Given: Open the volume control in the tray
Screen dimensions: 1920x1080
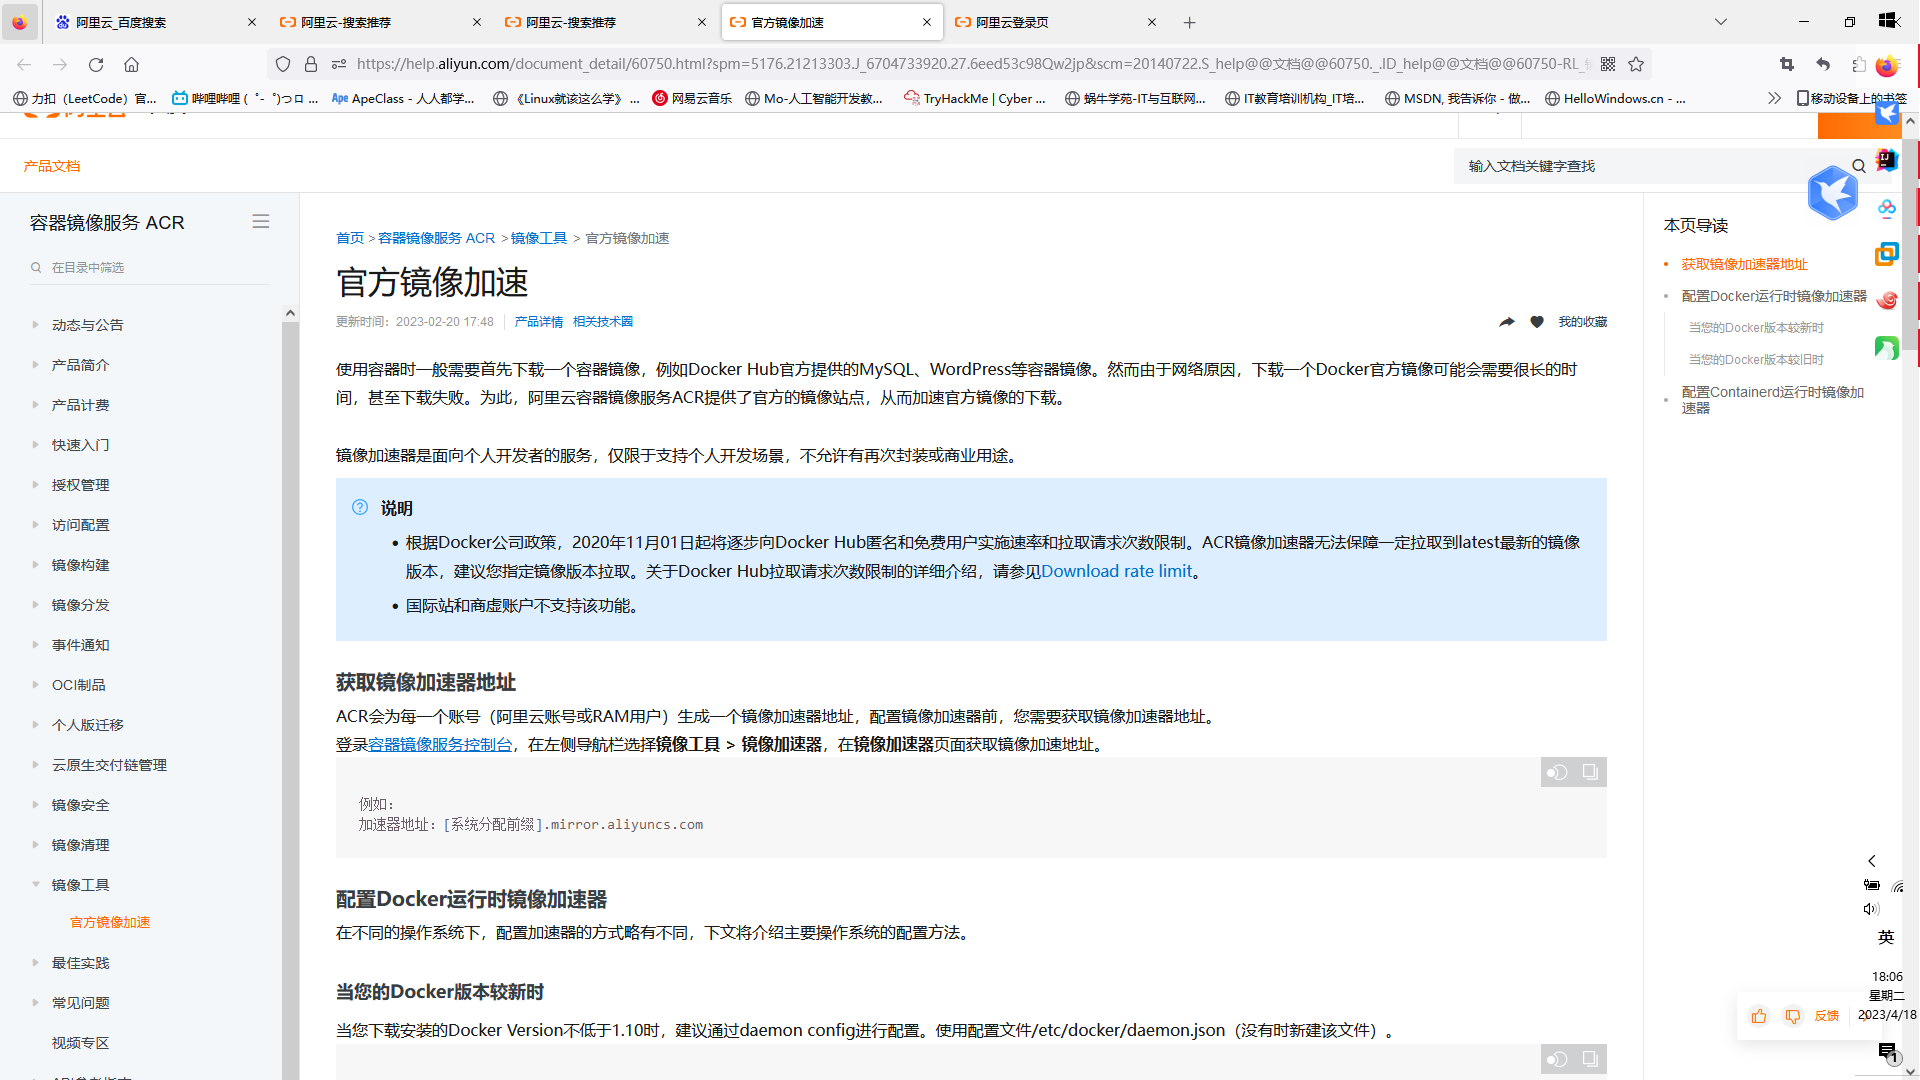Looking at the screenshot, I should (1871, 909).
